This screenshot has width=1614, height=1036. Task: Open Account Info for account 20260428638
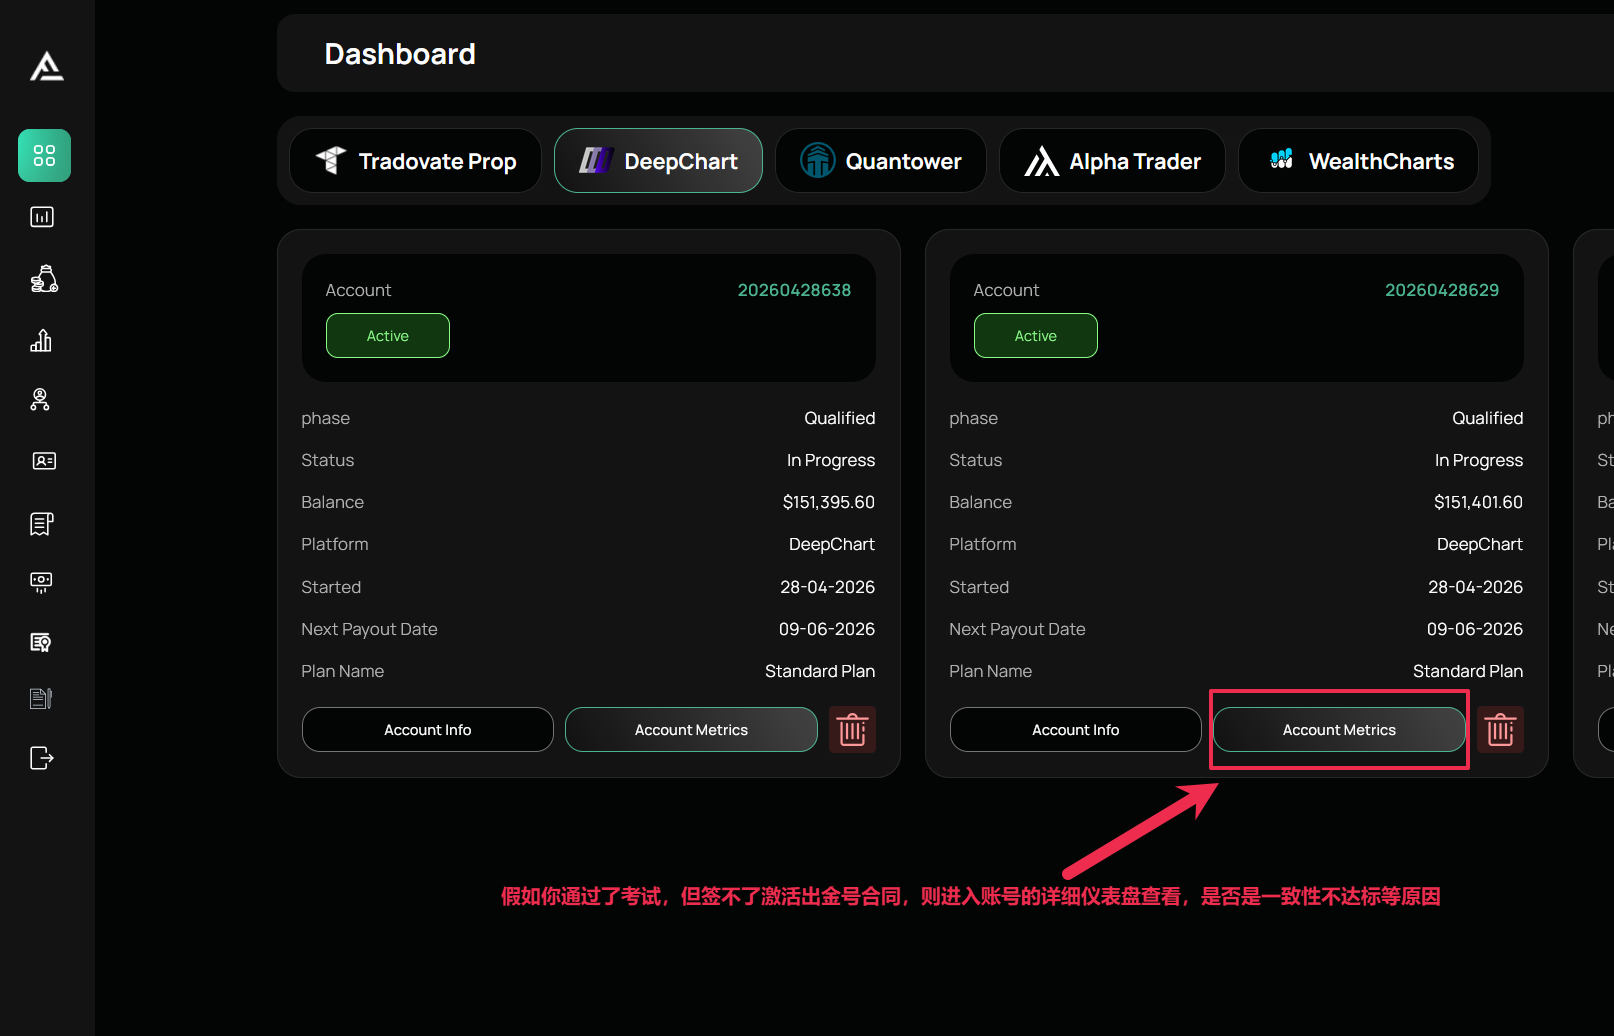point(428,730)
